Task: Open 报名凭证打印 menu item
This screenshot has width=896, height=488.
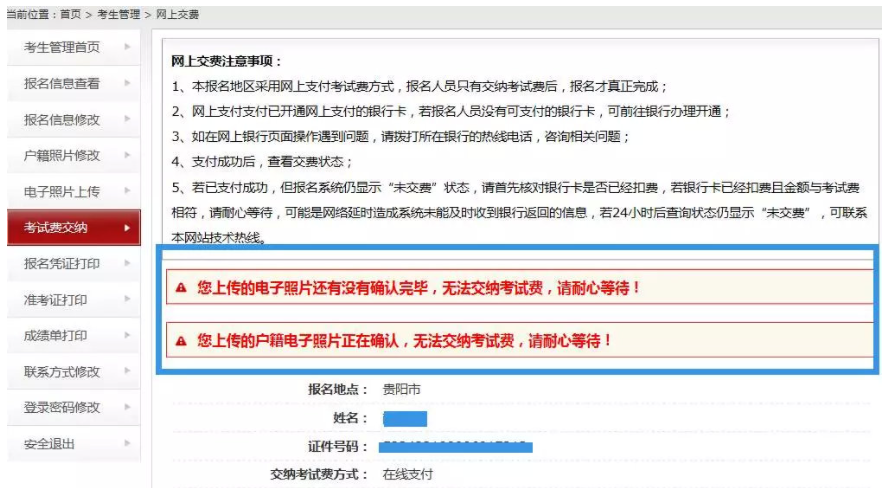Action: pyautogui.click(x=62, y=263)
